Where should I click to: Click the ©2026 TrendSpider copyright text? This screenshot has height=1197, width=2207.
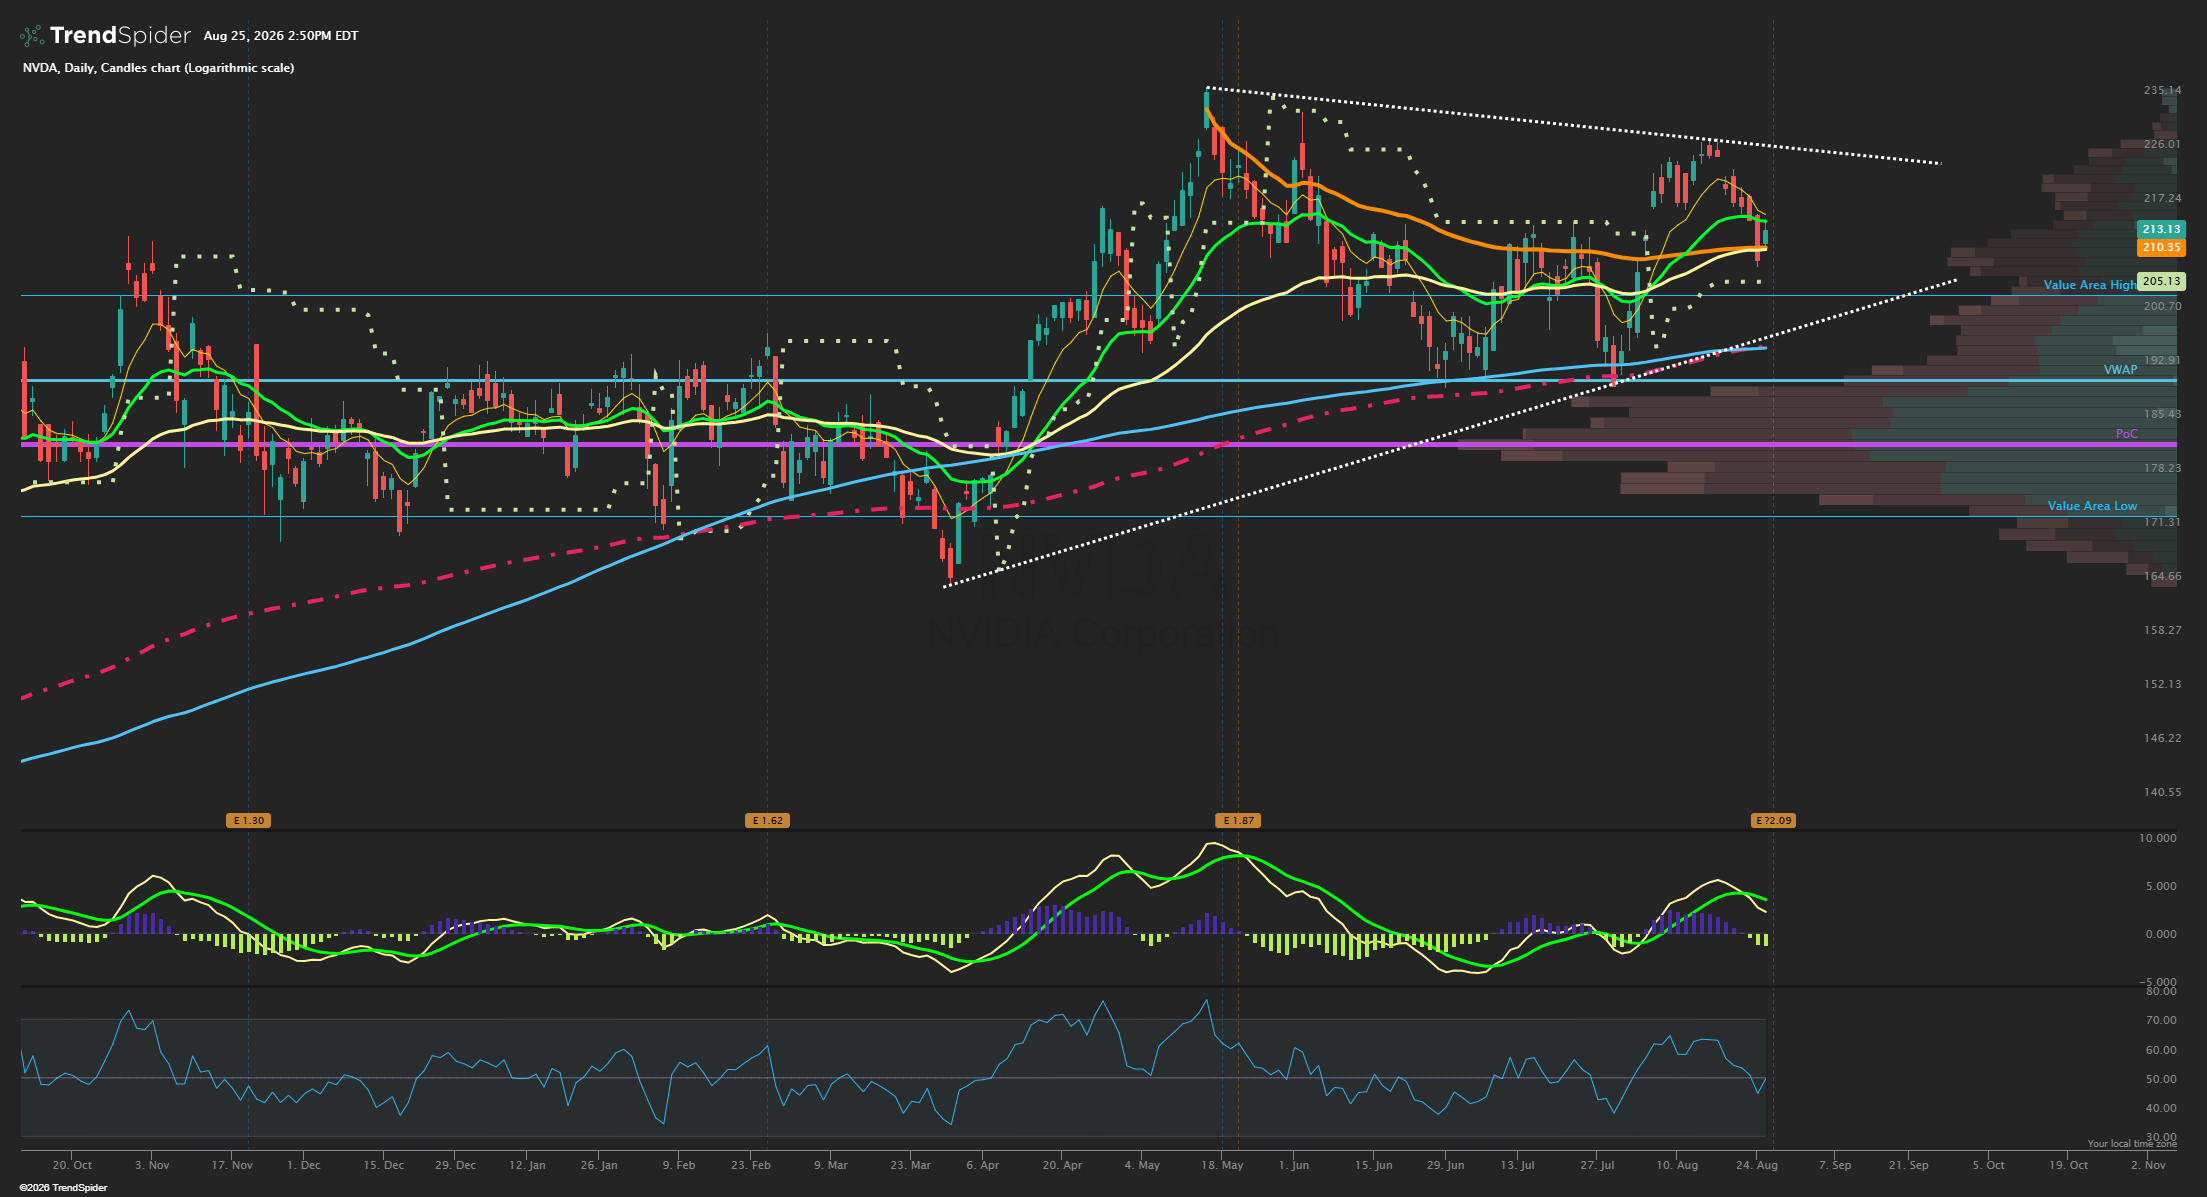pos(63,1188)
